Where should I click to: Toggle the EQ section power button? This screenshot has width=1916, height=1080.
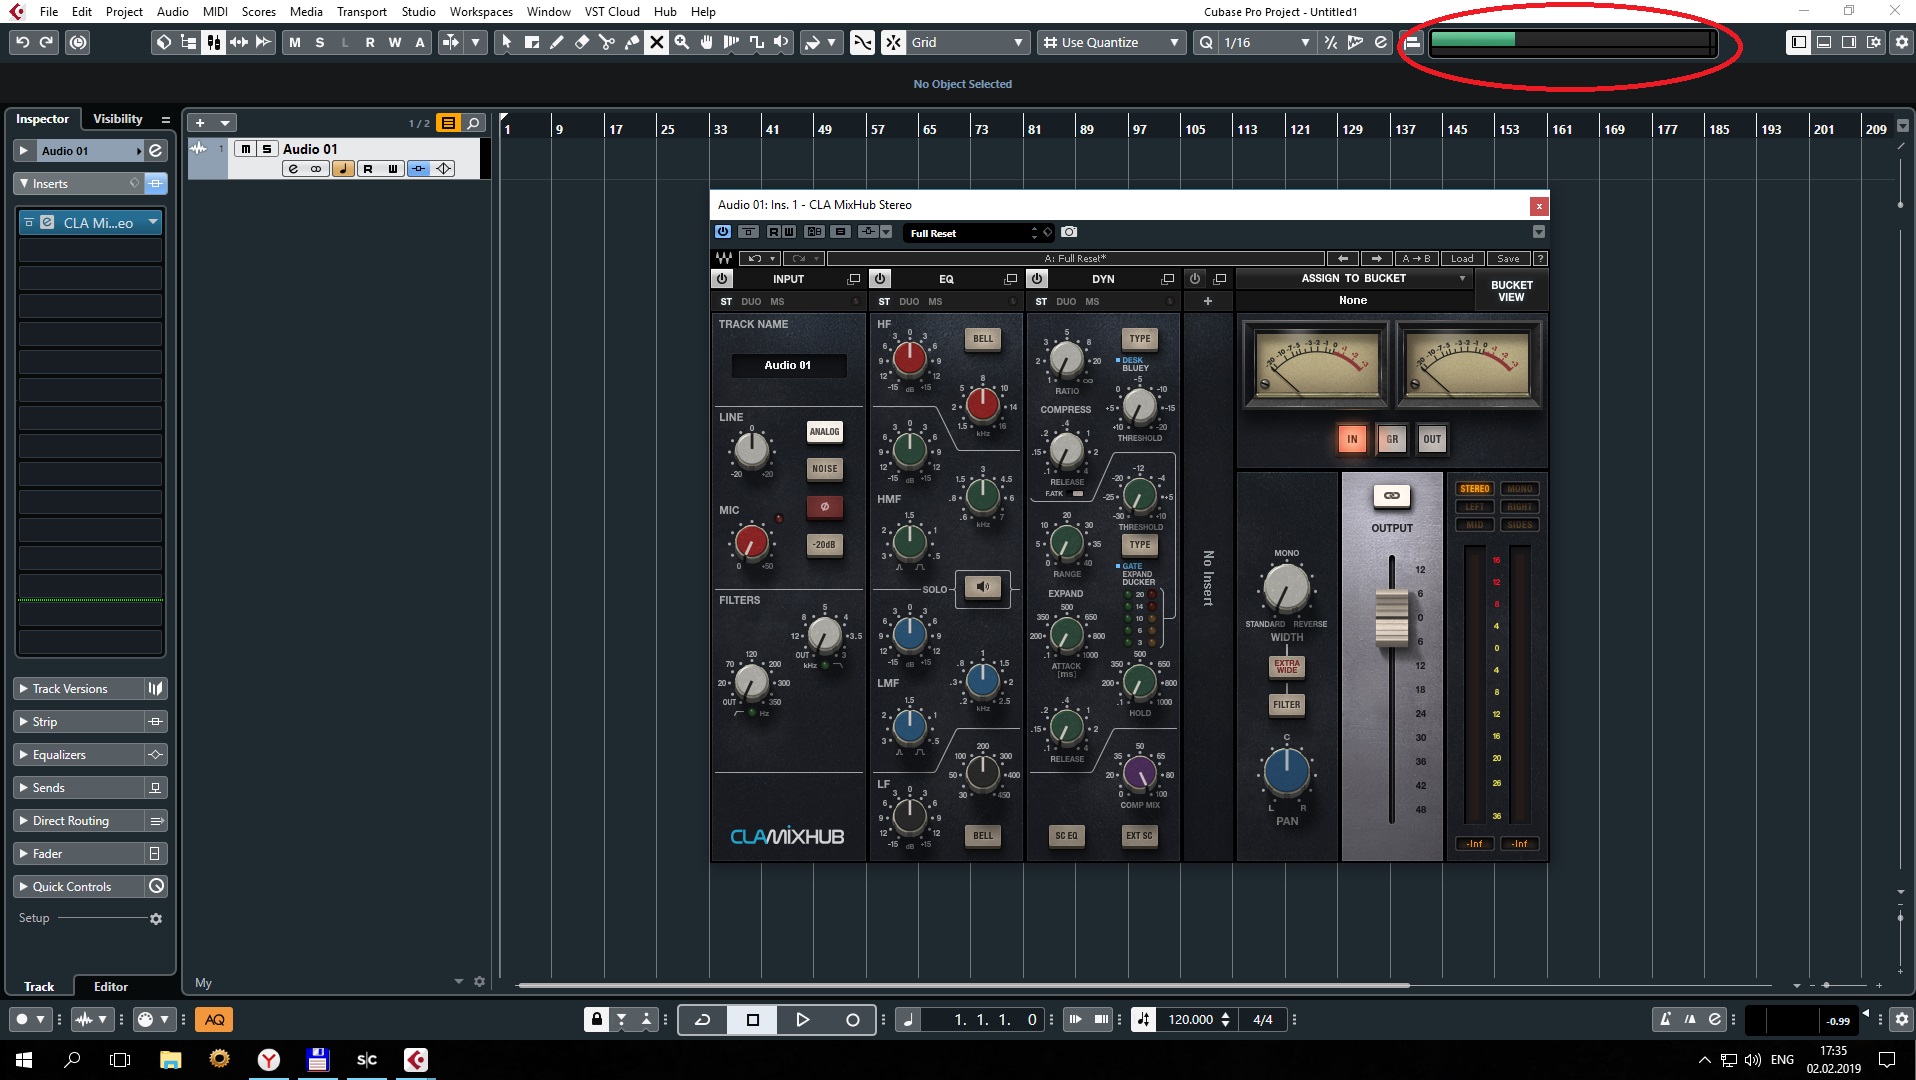pyautogui.click(x=880, y=279)
